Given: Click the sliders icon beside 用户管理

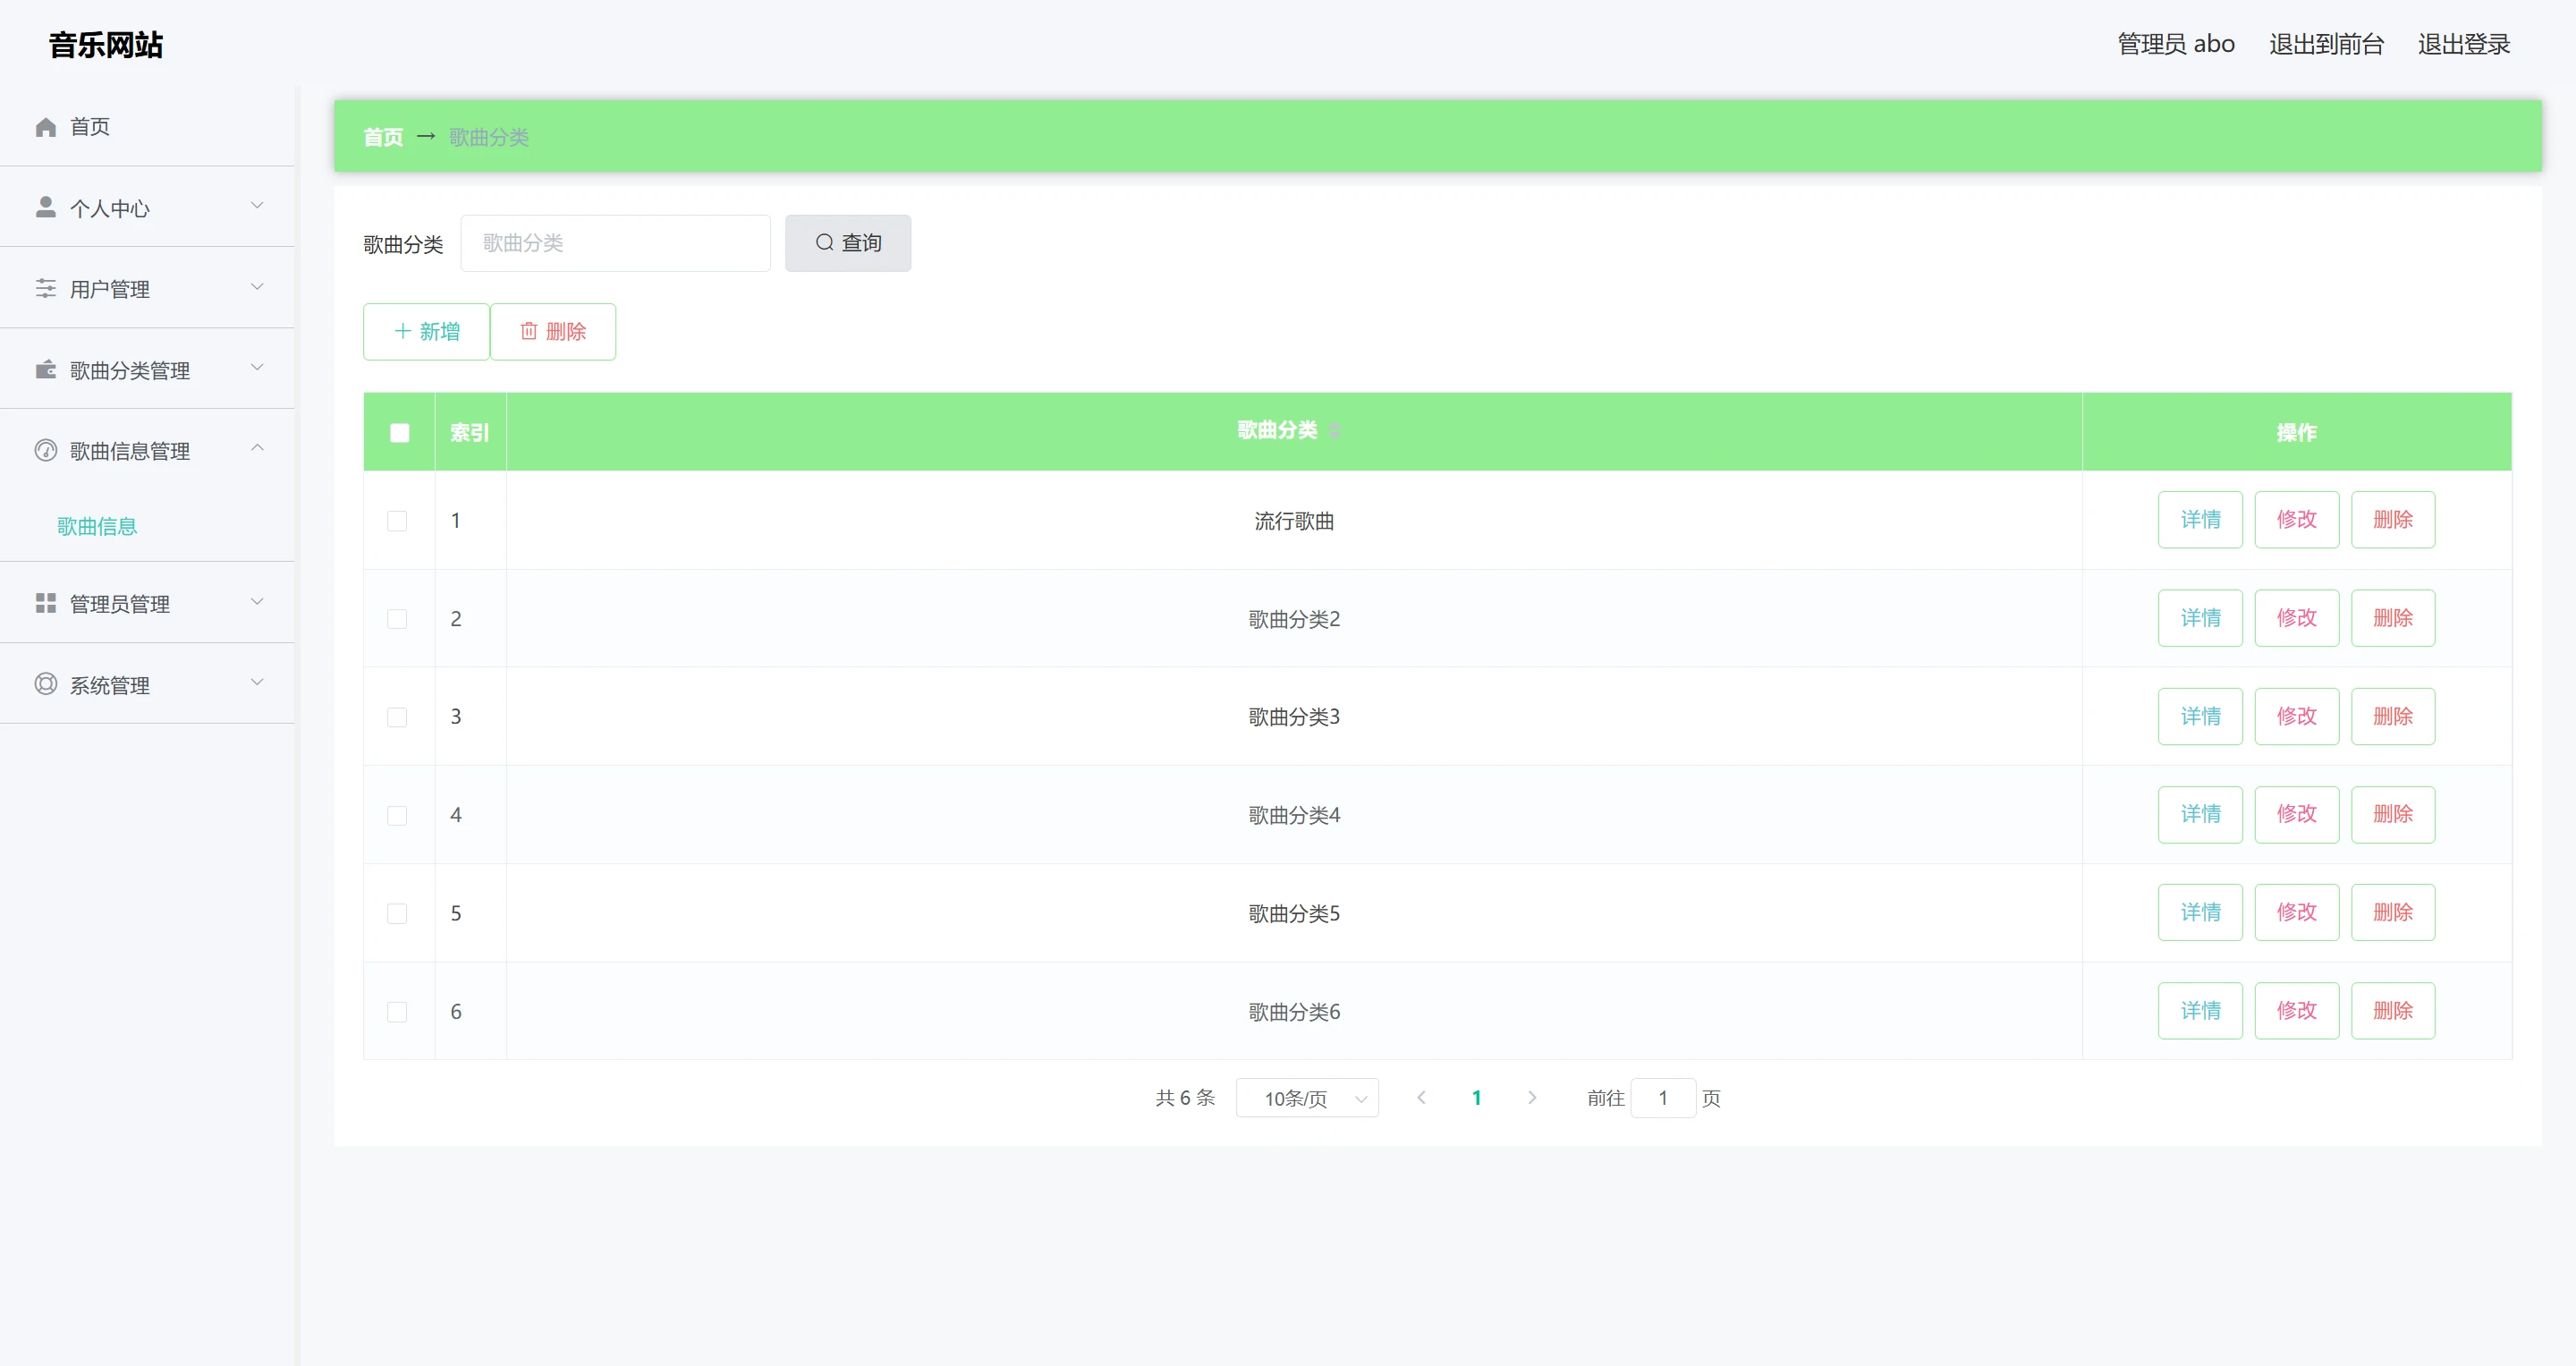Looking at the screenshot, I should (x=46, y=288).
